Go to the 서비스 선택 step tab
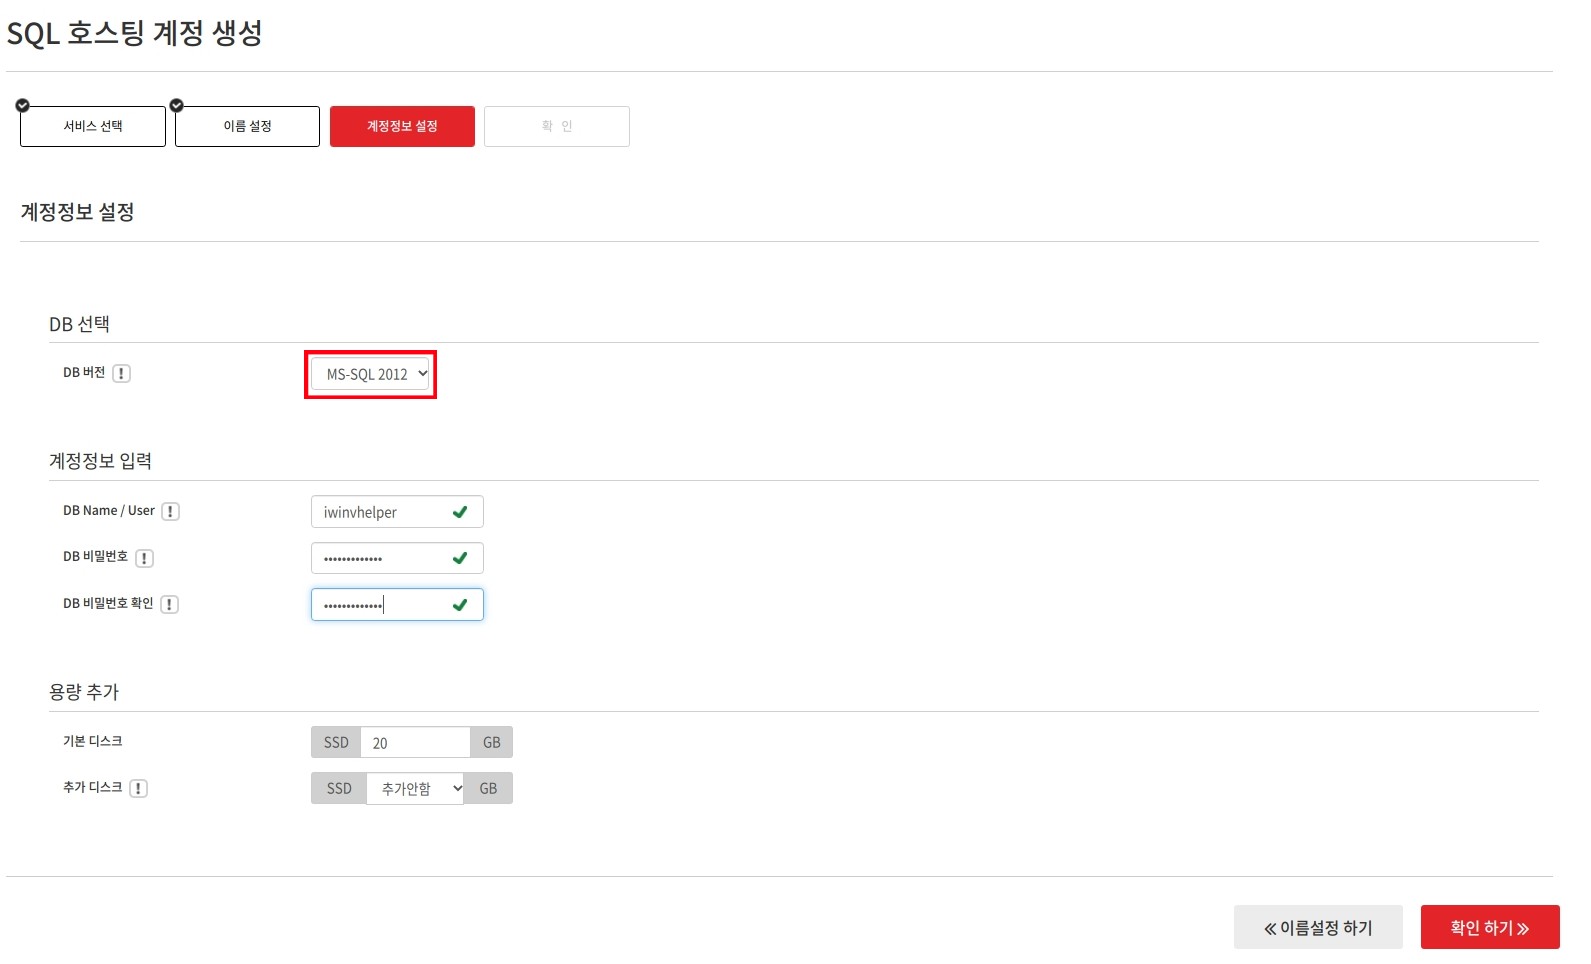This screenshot has height=964, width=1591. coord(93,126)
